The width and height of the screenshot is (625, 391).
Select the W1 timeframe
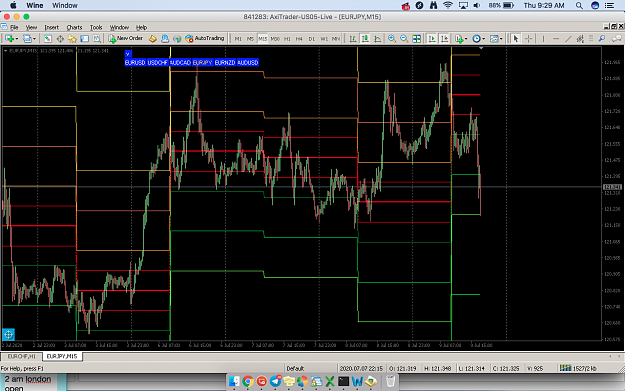click(324, 39)
